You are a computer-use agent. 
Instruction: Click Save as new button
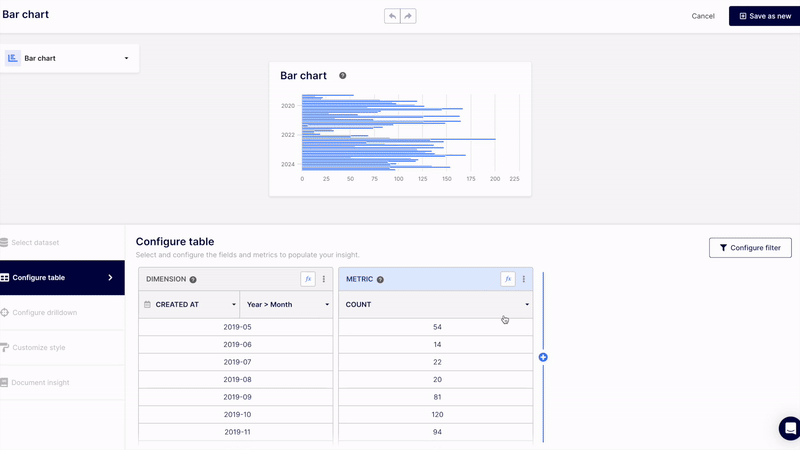click(x=764, y=16)
